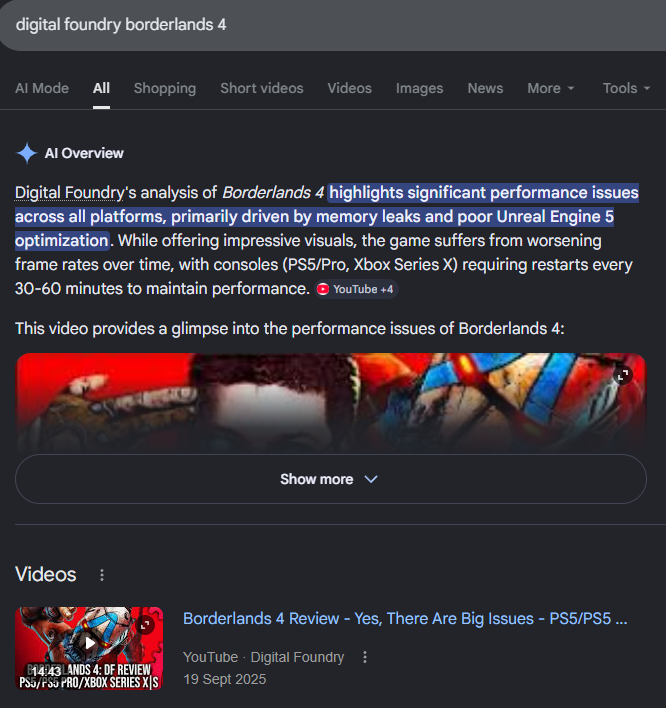The width and height of the screenshot is (666, 708).
Task: Click the Videos section heading
Action: (46, 574)
